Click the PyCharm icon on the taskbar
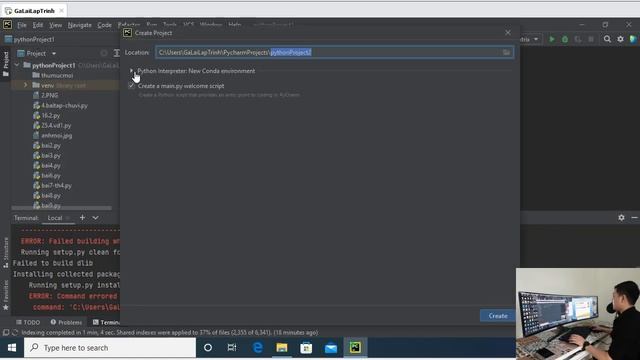Image resolution: width=640 pixels, height=360 pixels. pyautogui.click(x=355, y=348)
